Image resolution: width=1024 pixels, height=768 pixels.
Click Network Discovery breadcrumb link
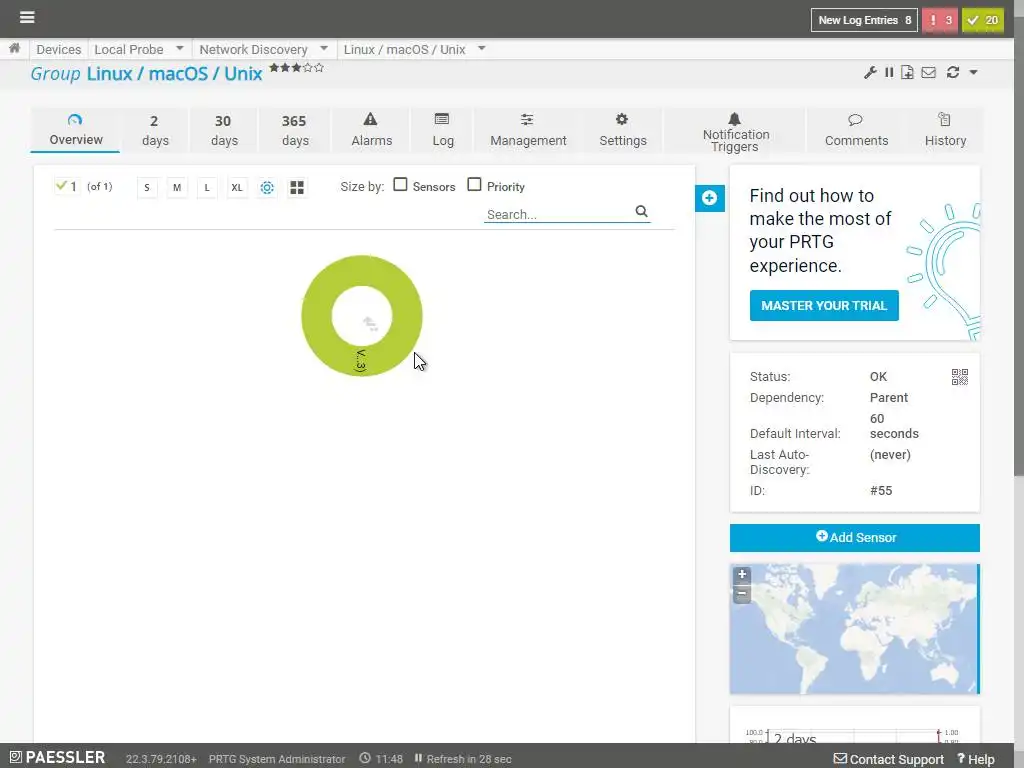[253, 49]
